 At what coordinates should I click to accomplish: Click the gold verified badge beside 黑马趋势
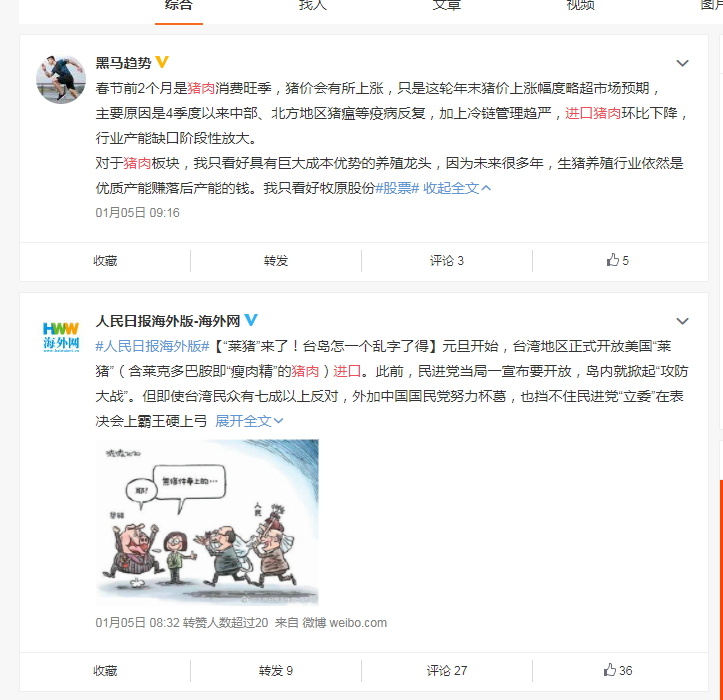pos(162,62)
